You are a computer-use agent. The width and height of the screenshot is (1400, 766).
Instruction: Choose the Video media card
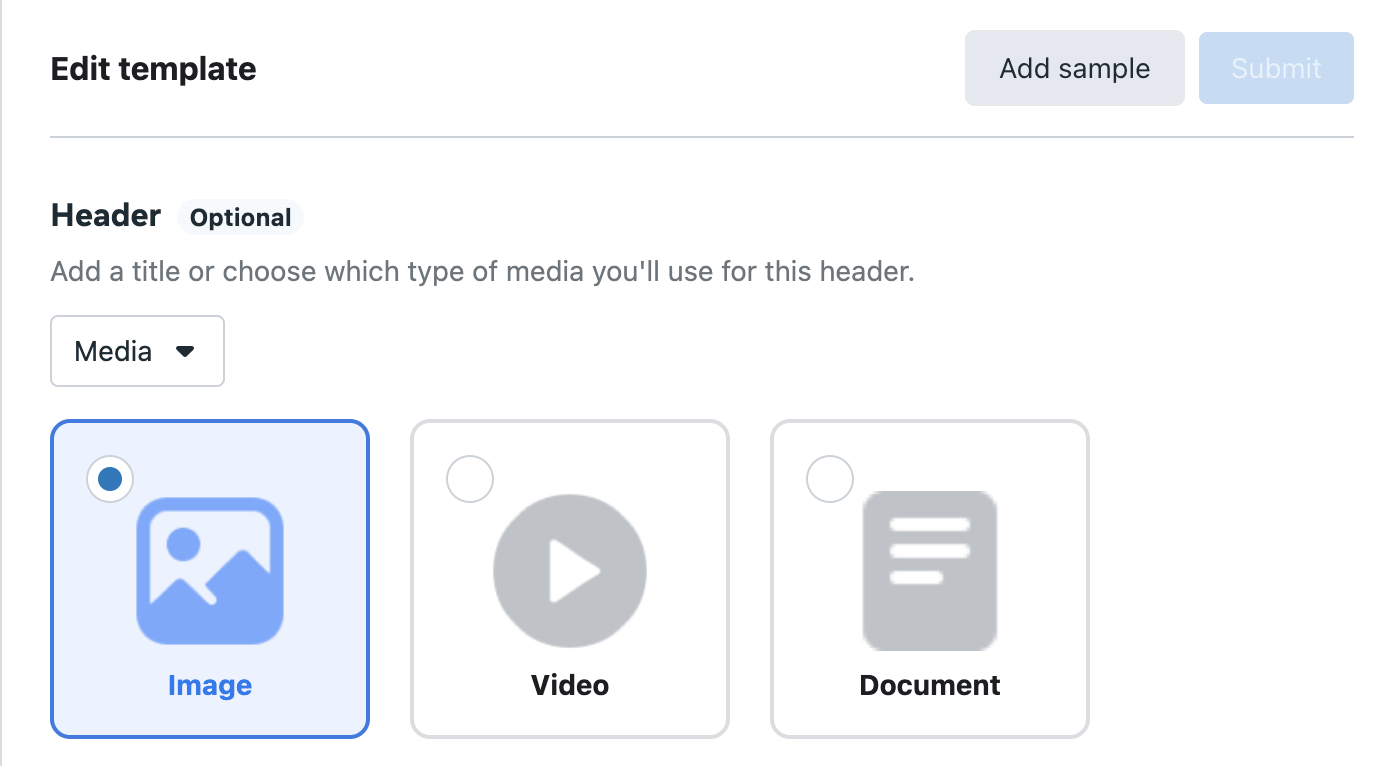570,579
